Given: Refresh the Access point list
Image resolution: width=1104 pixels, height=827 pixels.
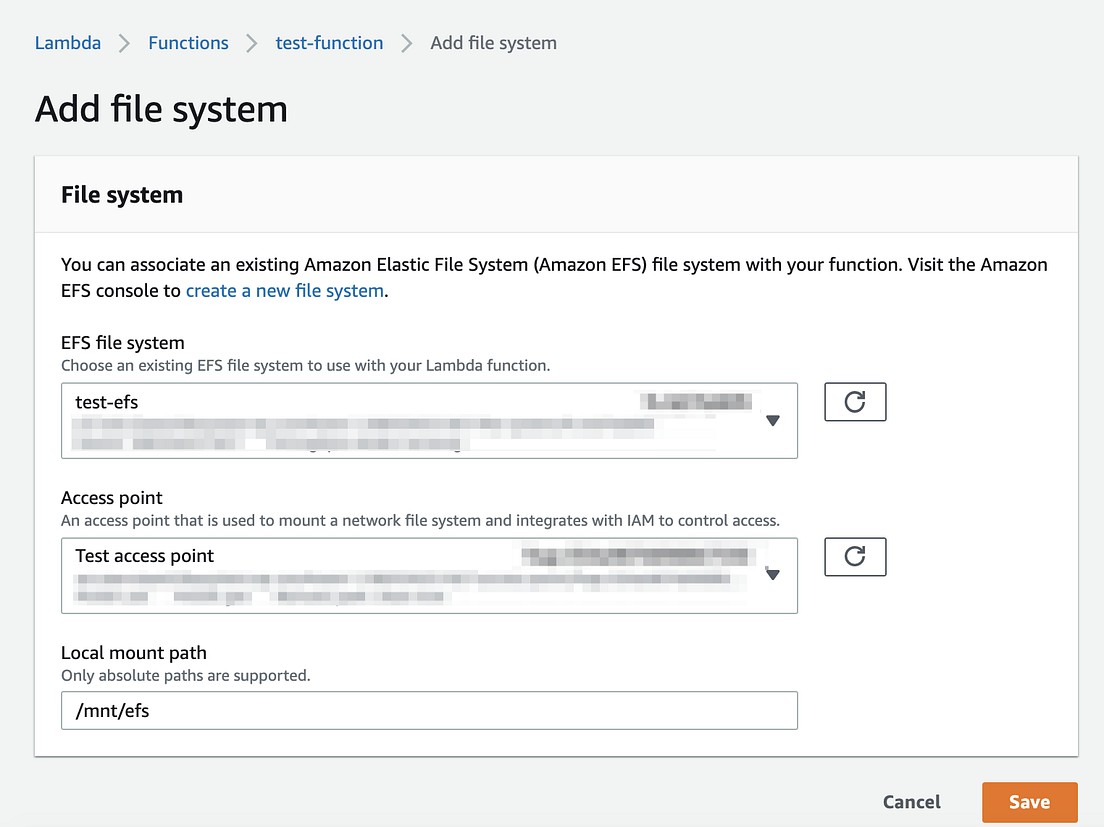Looking at the screenshot, I should pos(854,557).
